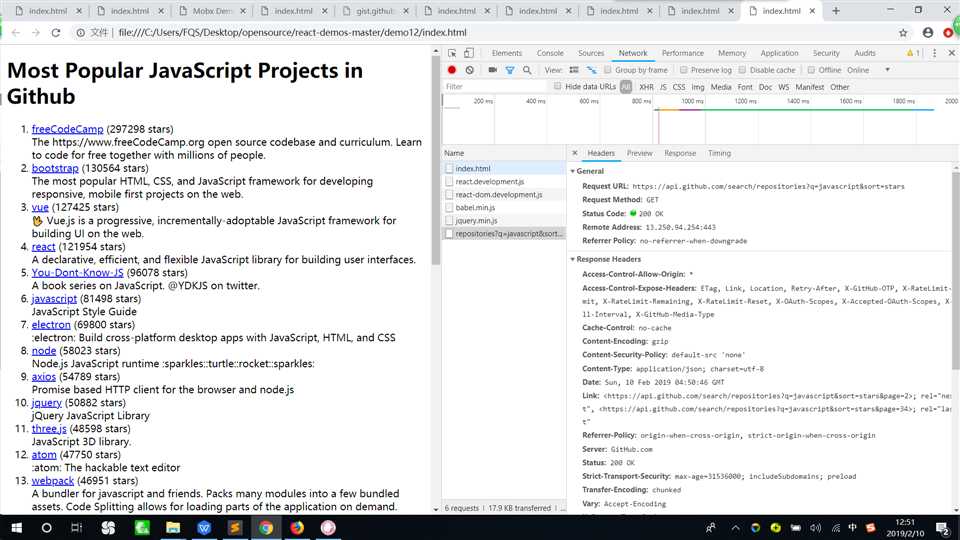960x540 pixels.
Task: Switch to the Console panel
Action: [550, 53]
